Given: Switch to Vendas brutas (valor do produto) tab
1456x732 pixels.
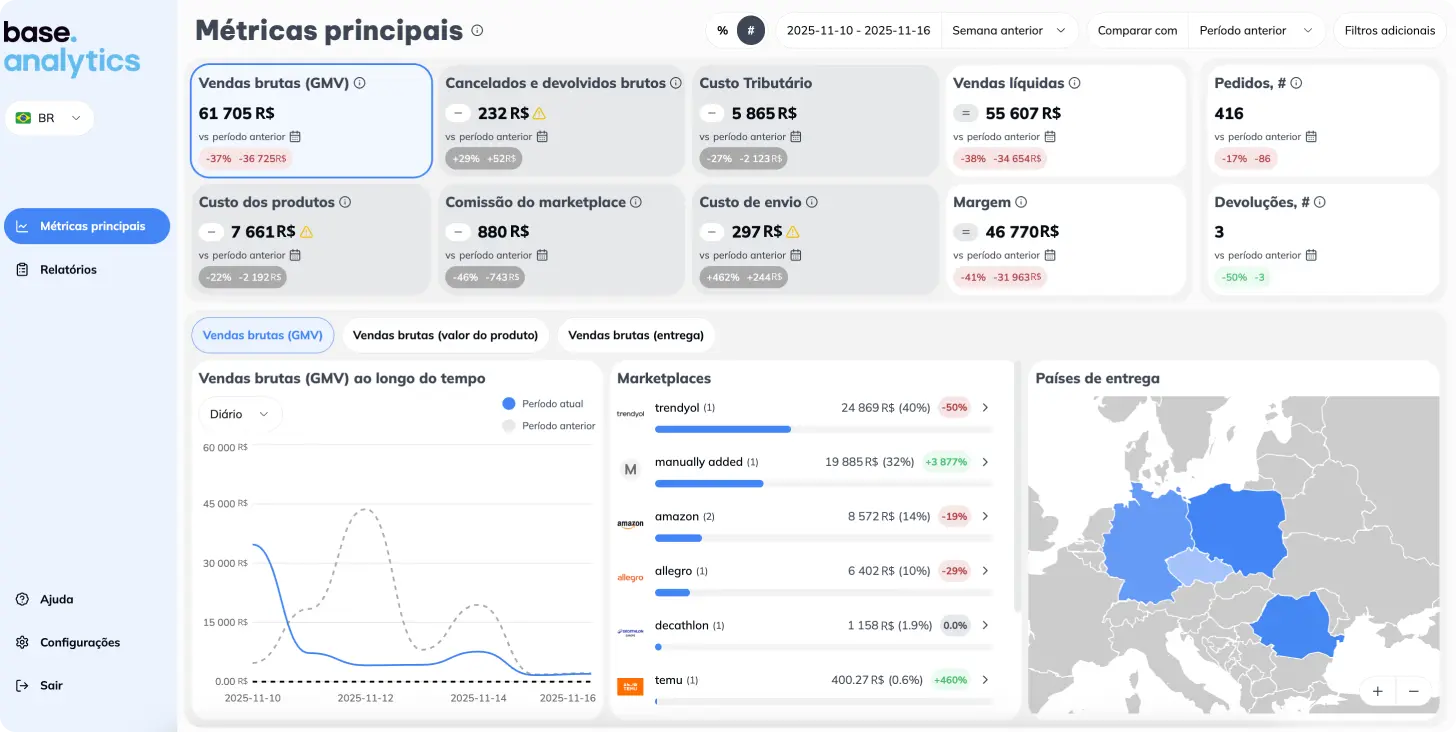Looking at the screenshot, I should 445,336.
